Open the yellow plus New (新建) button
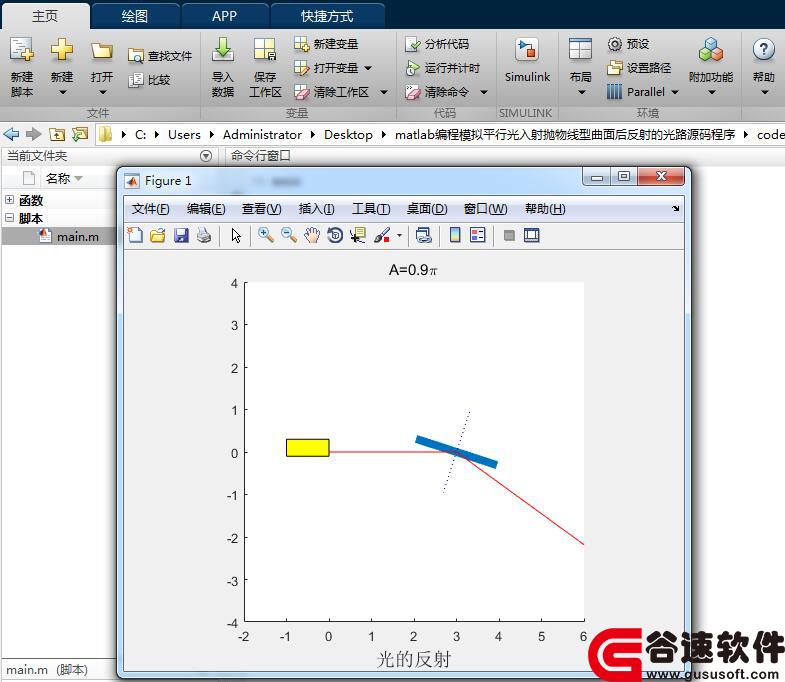The height and width of the screenshot is (682, 785). click(x=62, y=50)
